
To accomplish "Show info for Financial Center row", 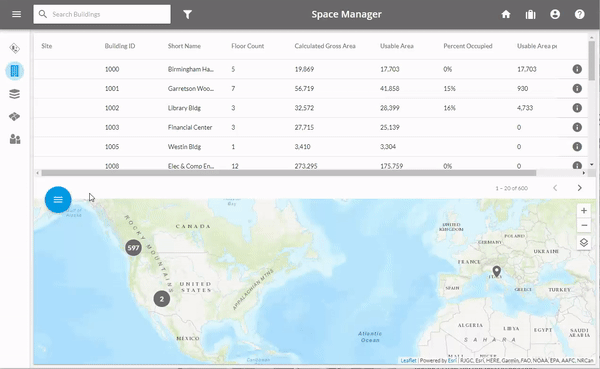I will point(577,127).
